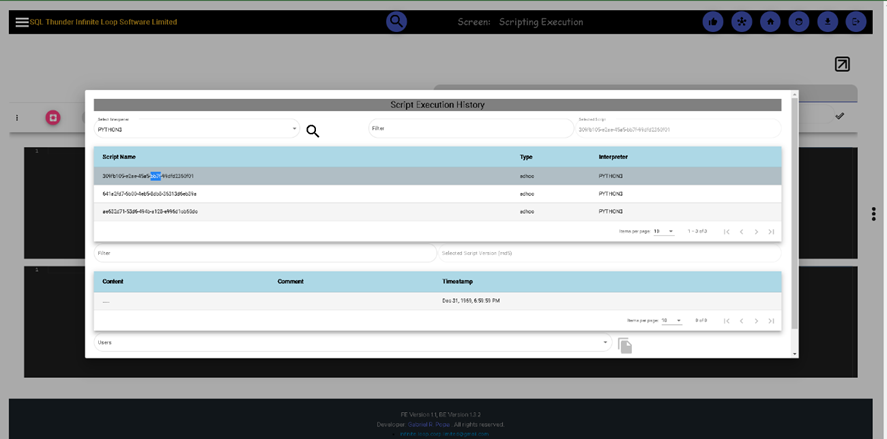The image size is (887, 439).
Task: Go to next page in script table
Action: [756, 231]
